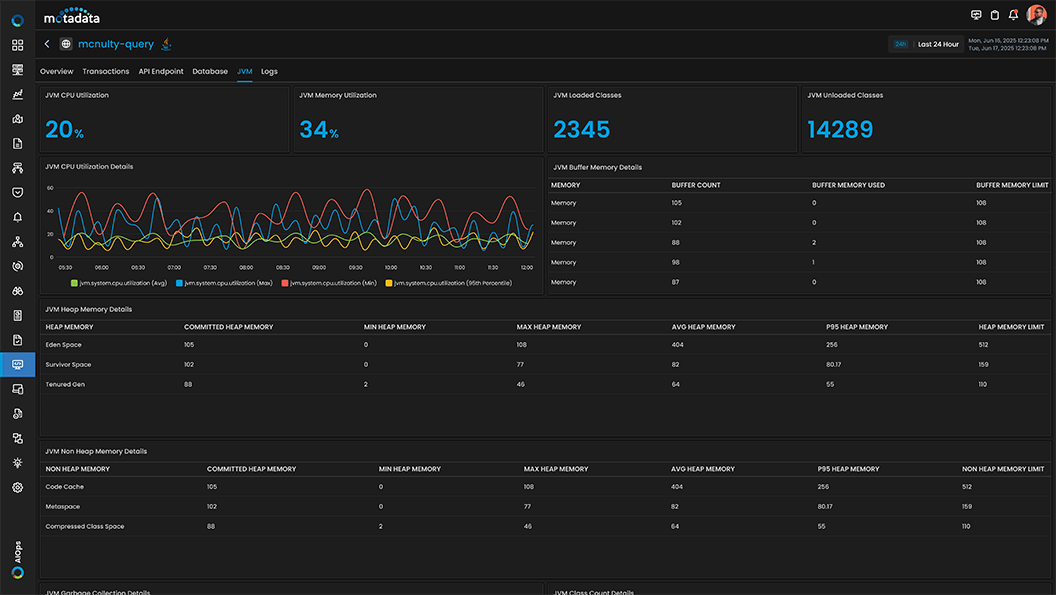Open the monitor/server list sidebar icon
Image resolution: width=1056 pixels, height=595 pixels.
pyautogui.click(x=18, y=70)
